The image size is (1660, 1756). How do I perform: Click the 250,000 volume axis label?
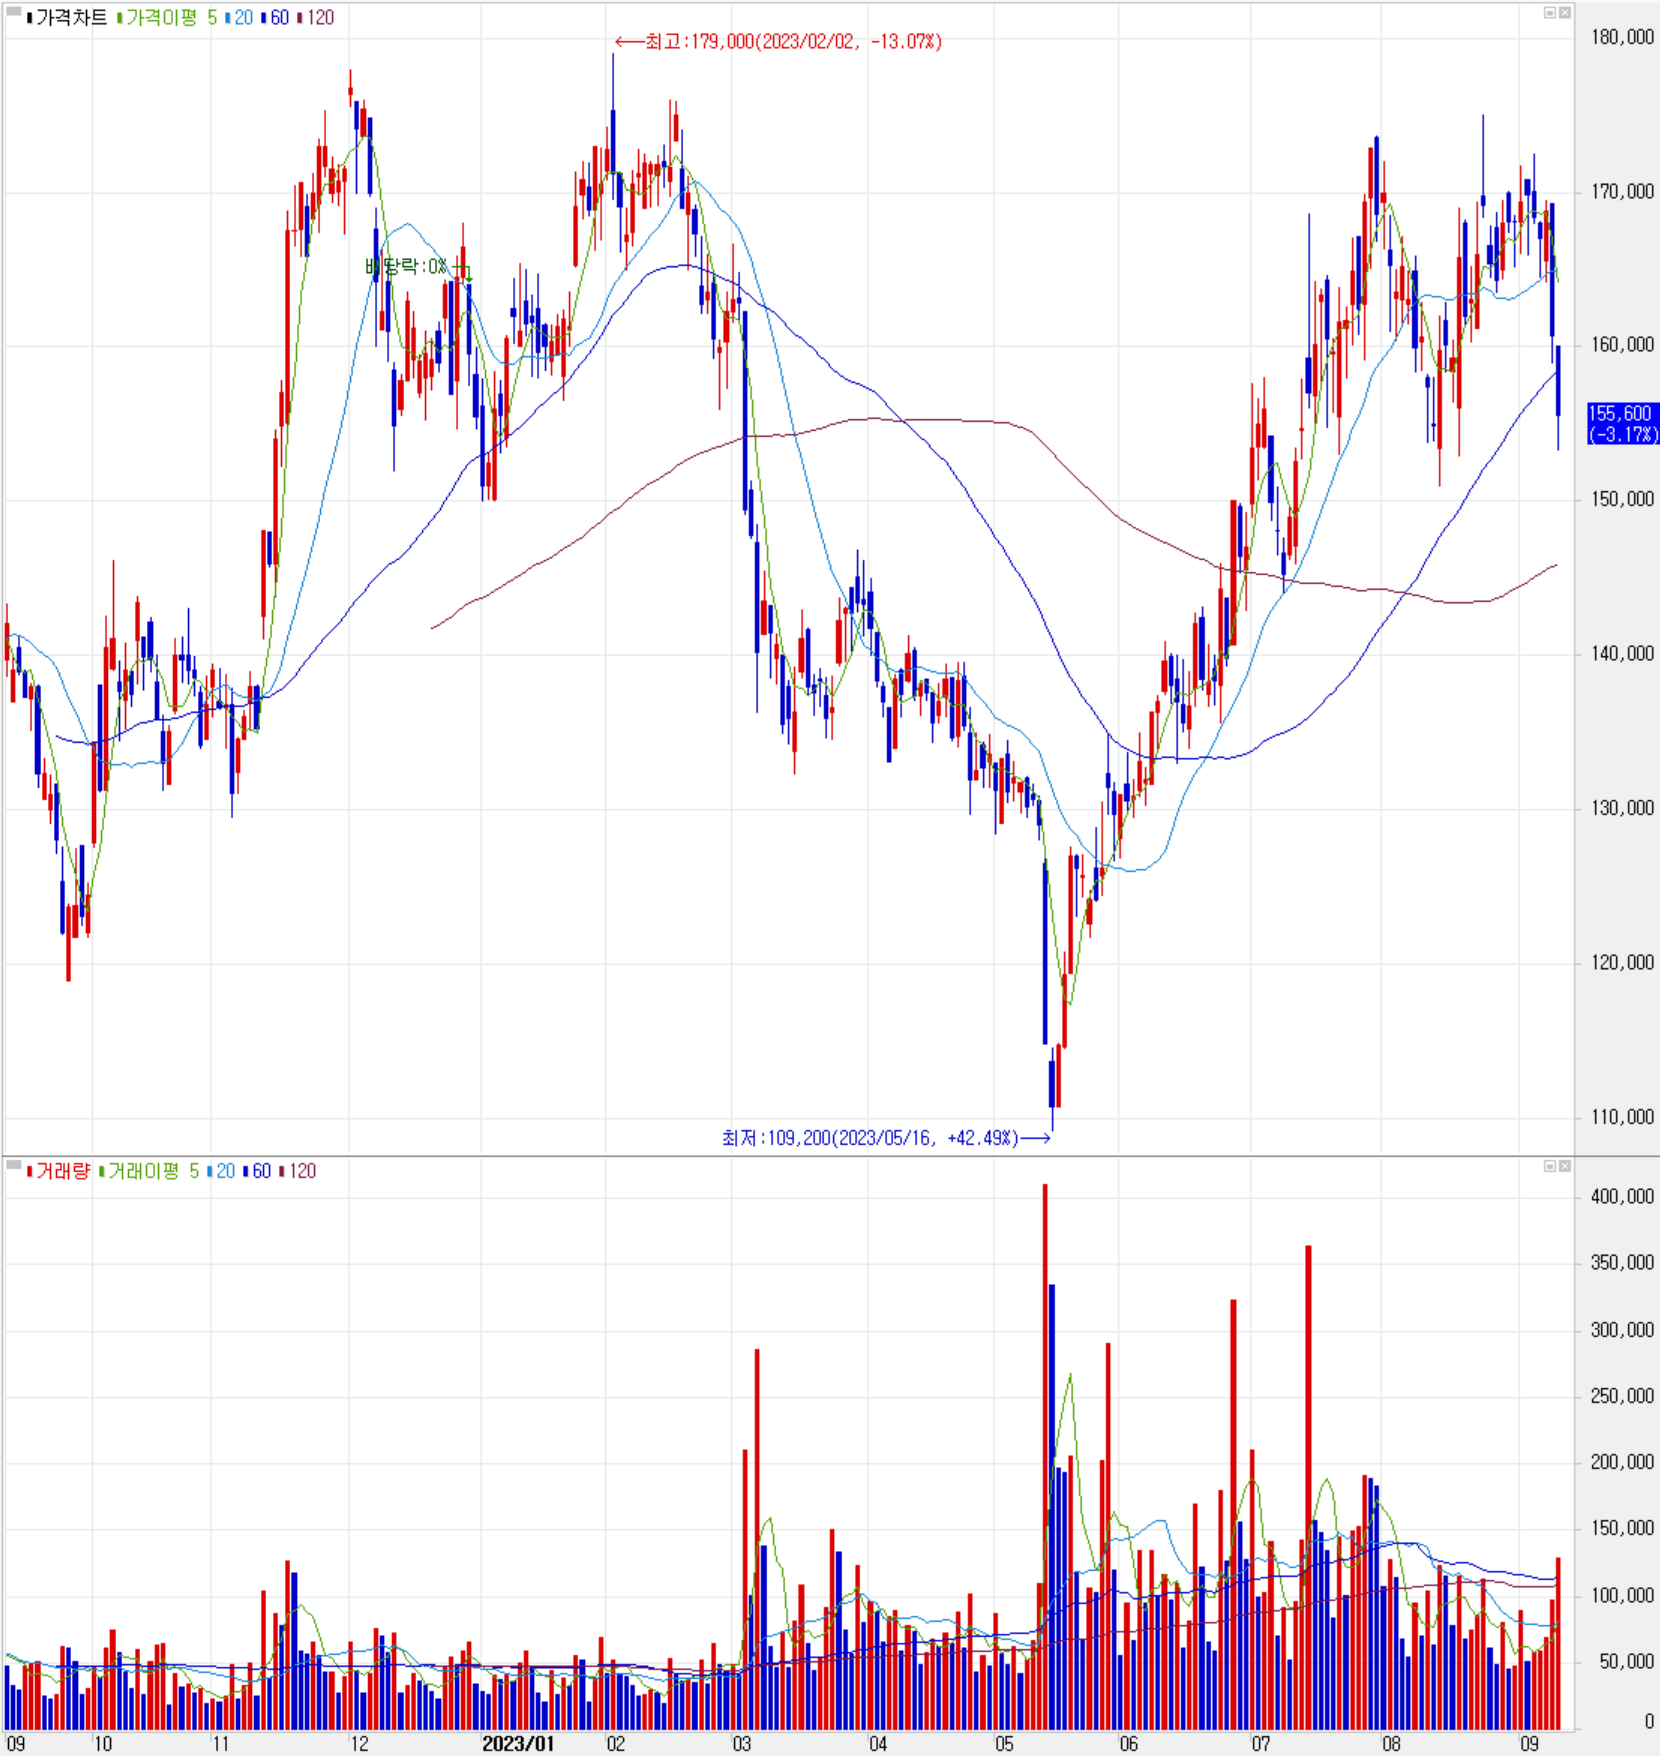coord(1622,1396)
